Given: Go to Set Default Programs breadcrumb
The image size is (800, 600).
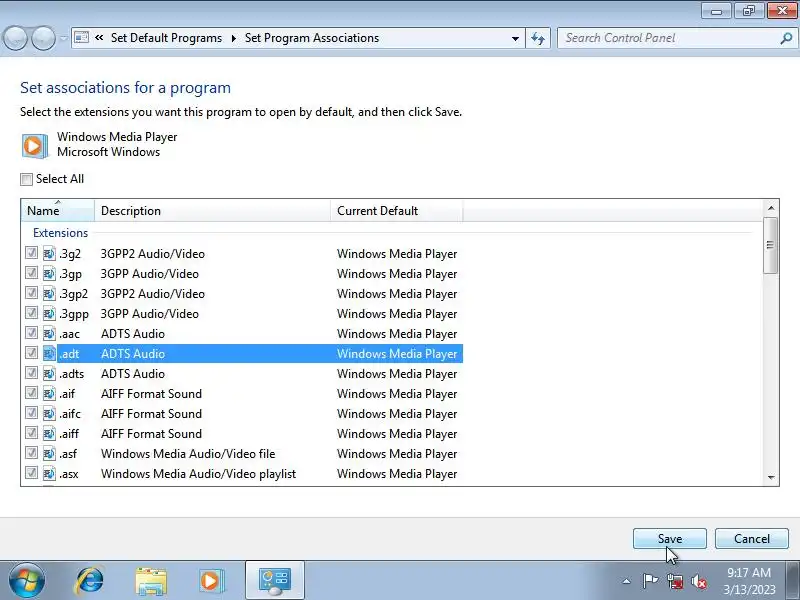Looking at the screenshot, I should click(x=166, y=38).
